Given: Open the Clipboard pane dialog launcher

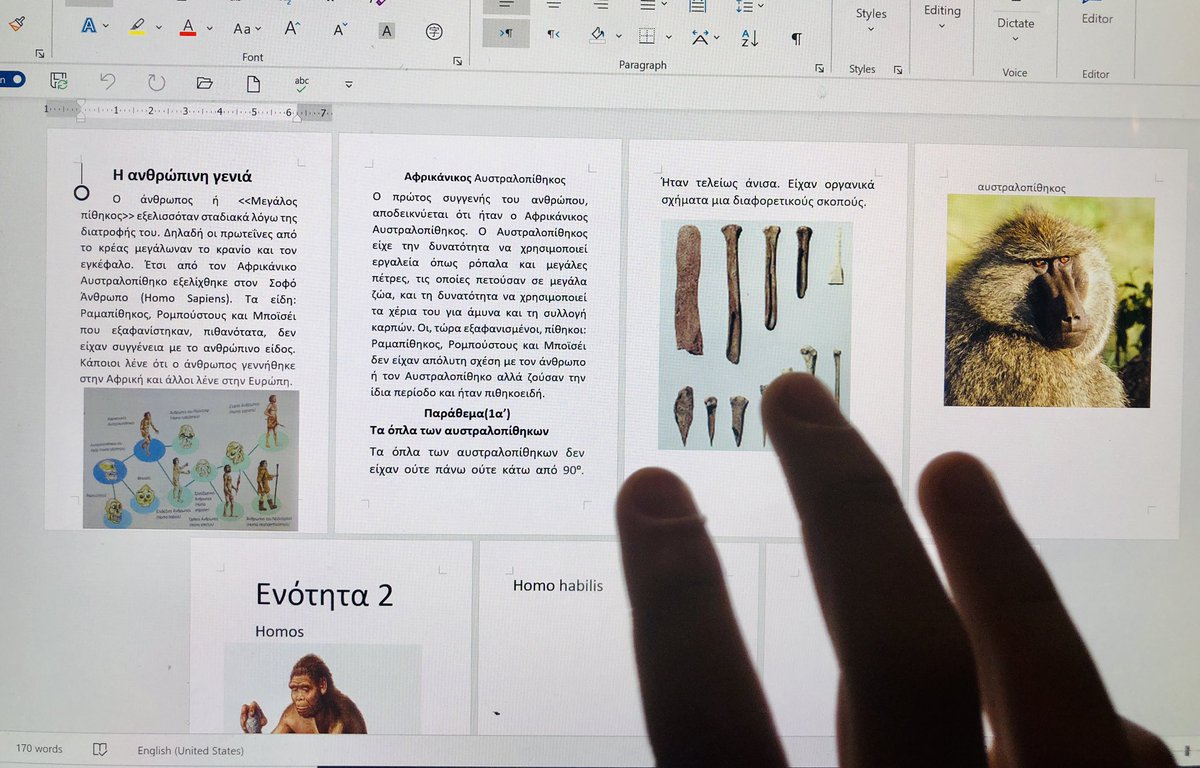Looking at the screenshot, I should click(40, 53).
